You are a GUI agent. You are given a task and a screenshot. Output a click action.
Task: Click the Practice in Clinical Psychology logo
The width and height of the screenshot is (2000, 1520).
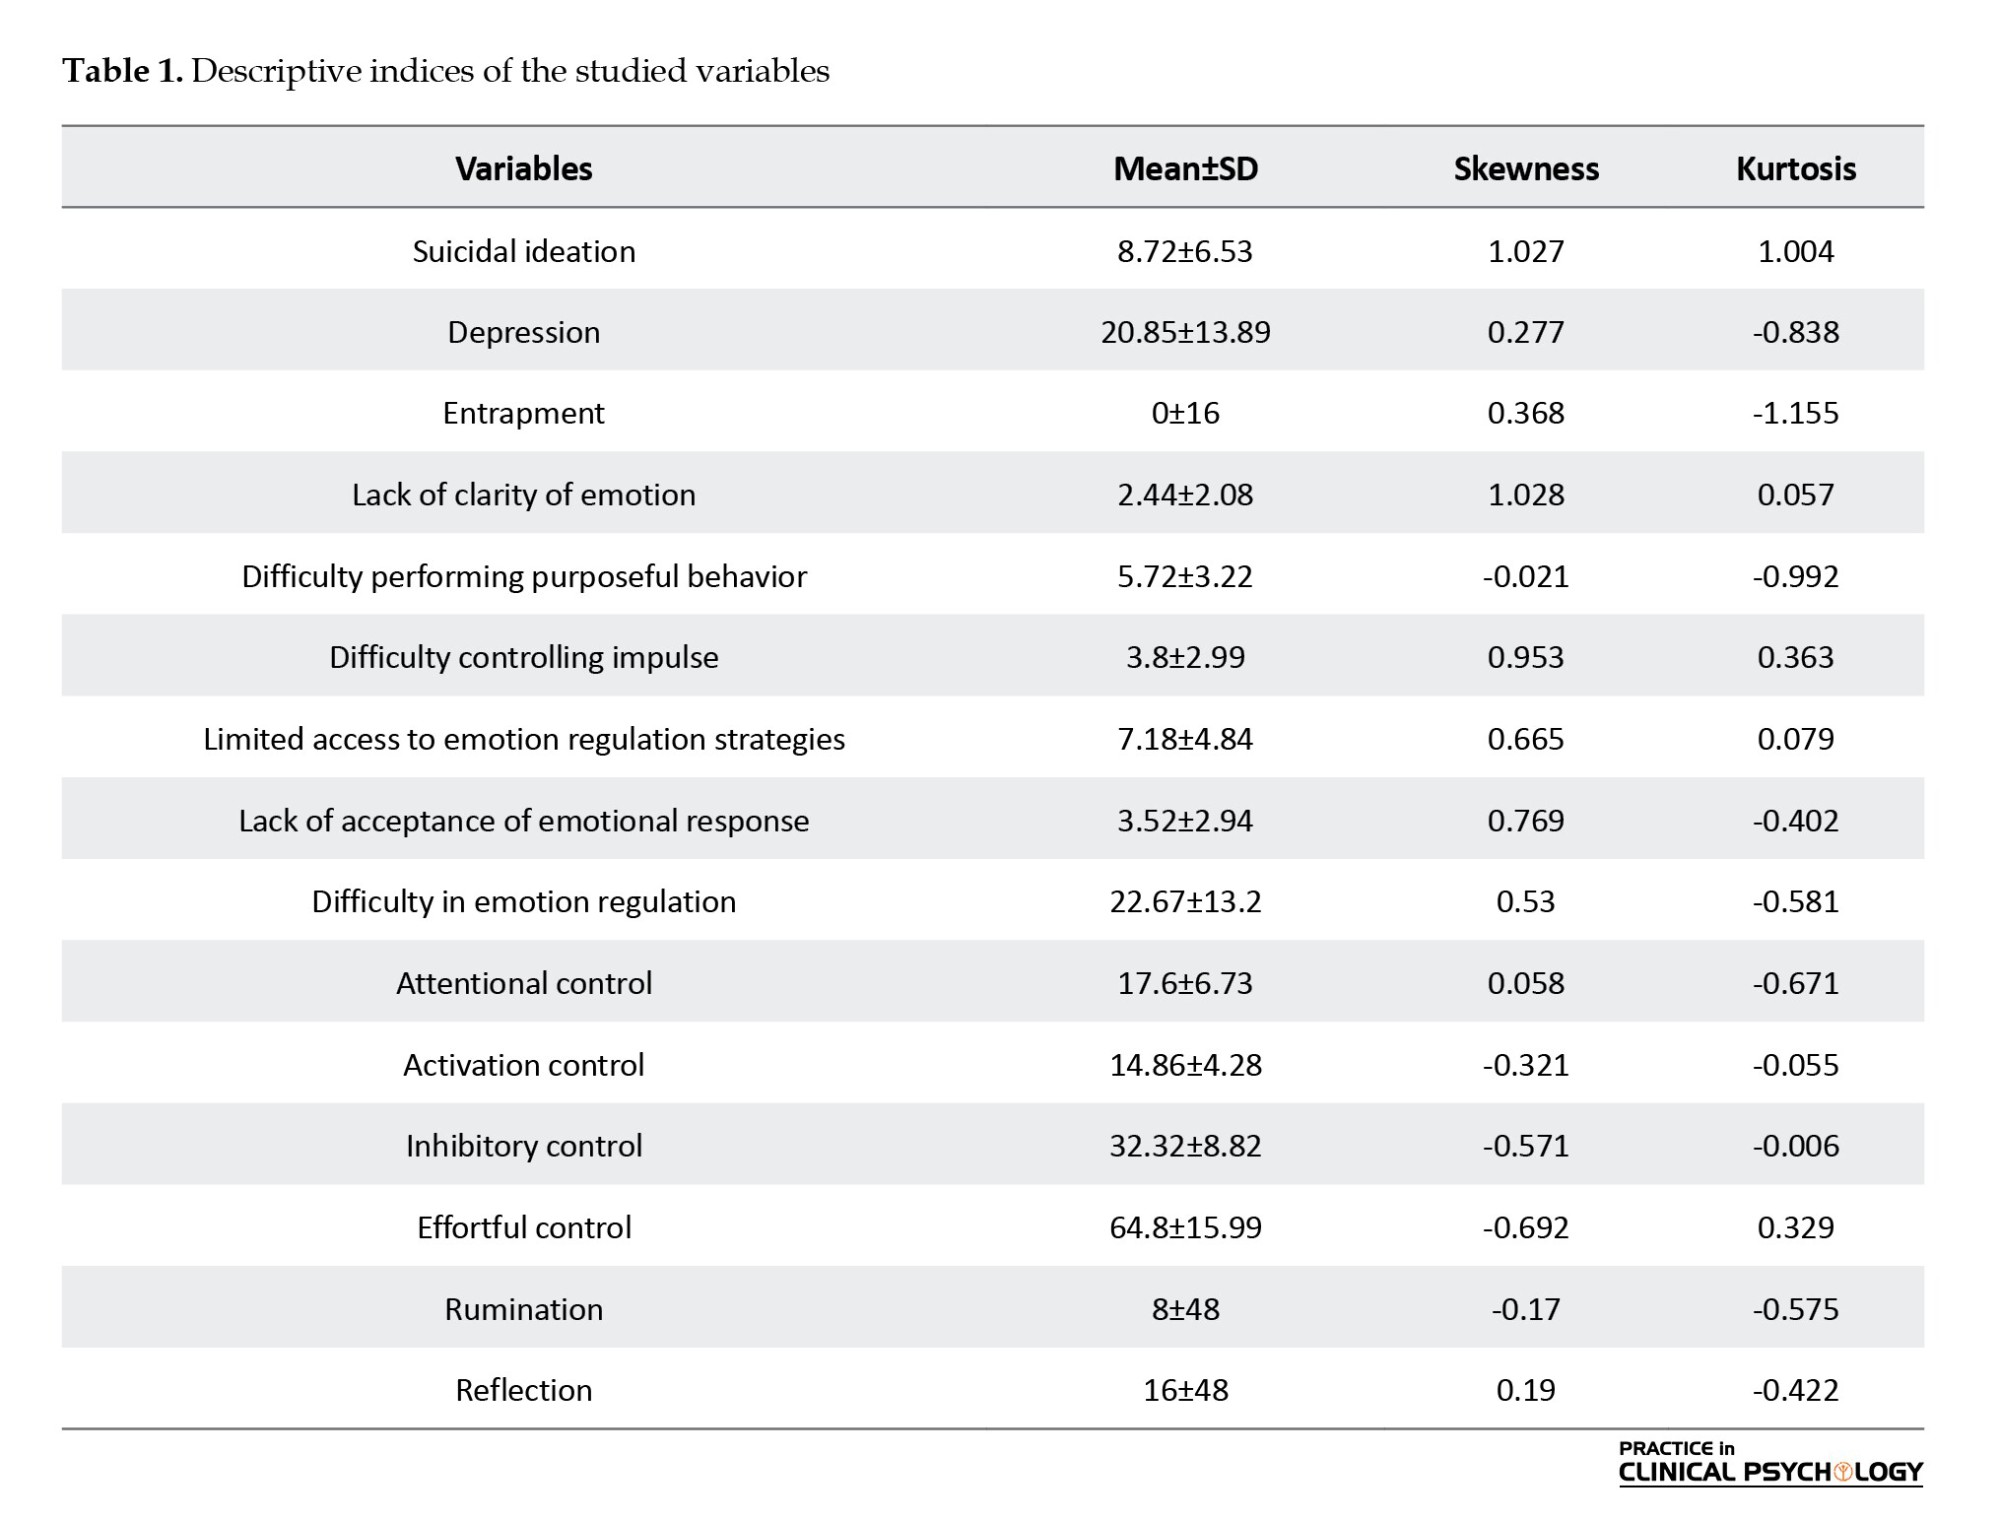1770,1463
